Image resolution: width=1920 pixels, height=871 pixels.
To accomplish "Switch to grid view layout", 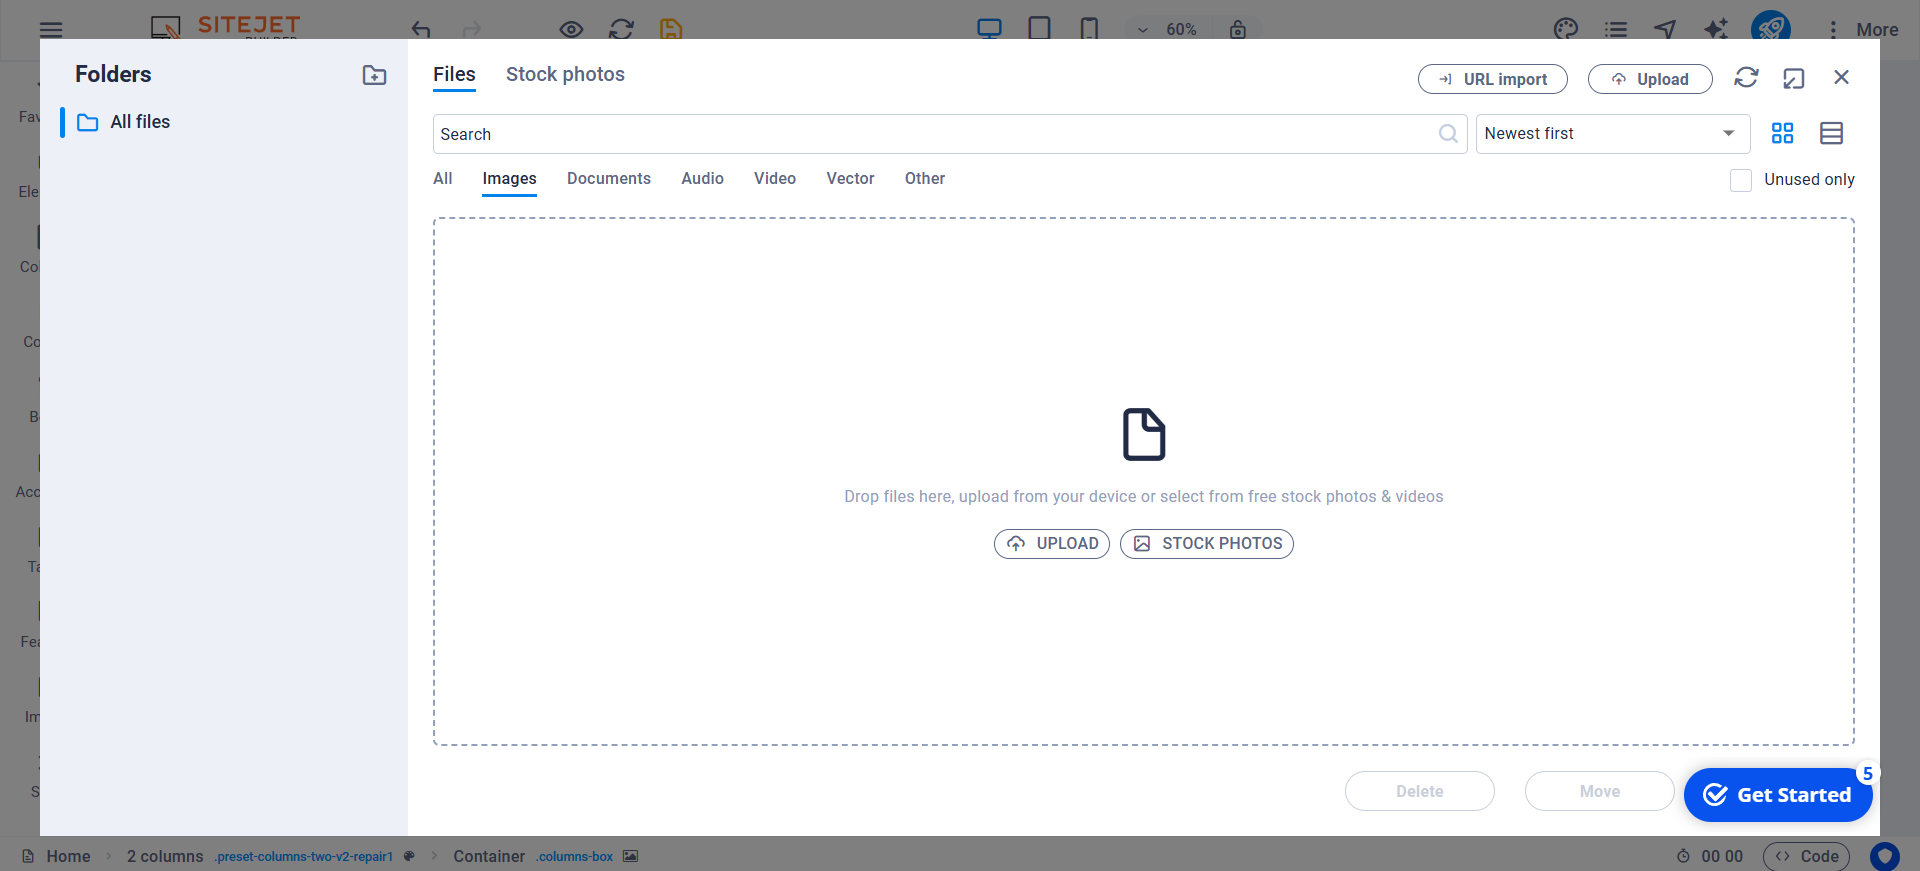I will click(x=1782, y=133).
